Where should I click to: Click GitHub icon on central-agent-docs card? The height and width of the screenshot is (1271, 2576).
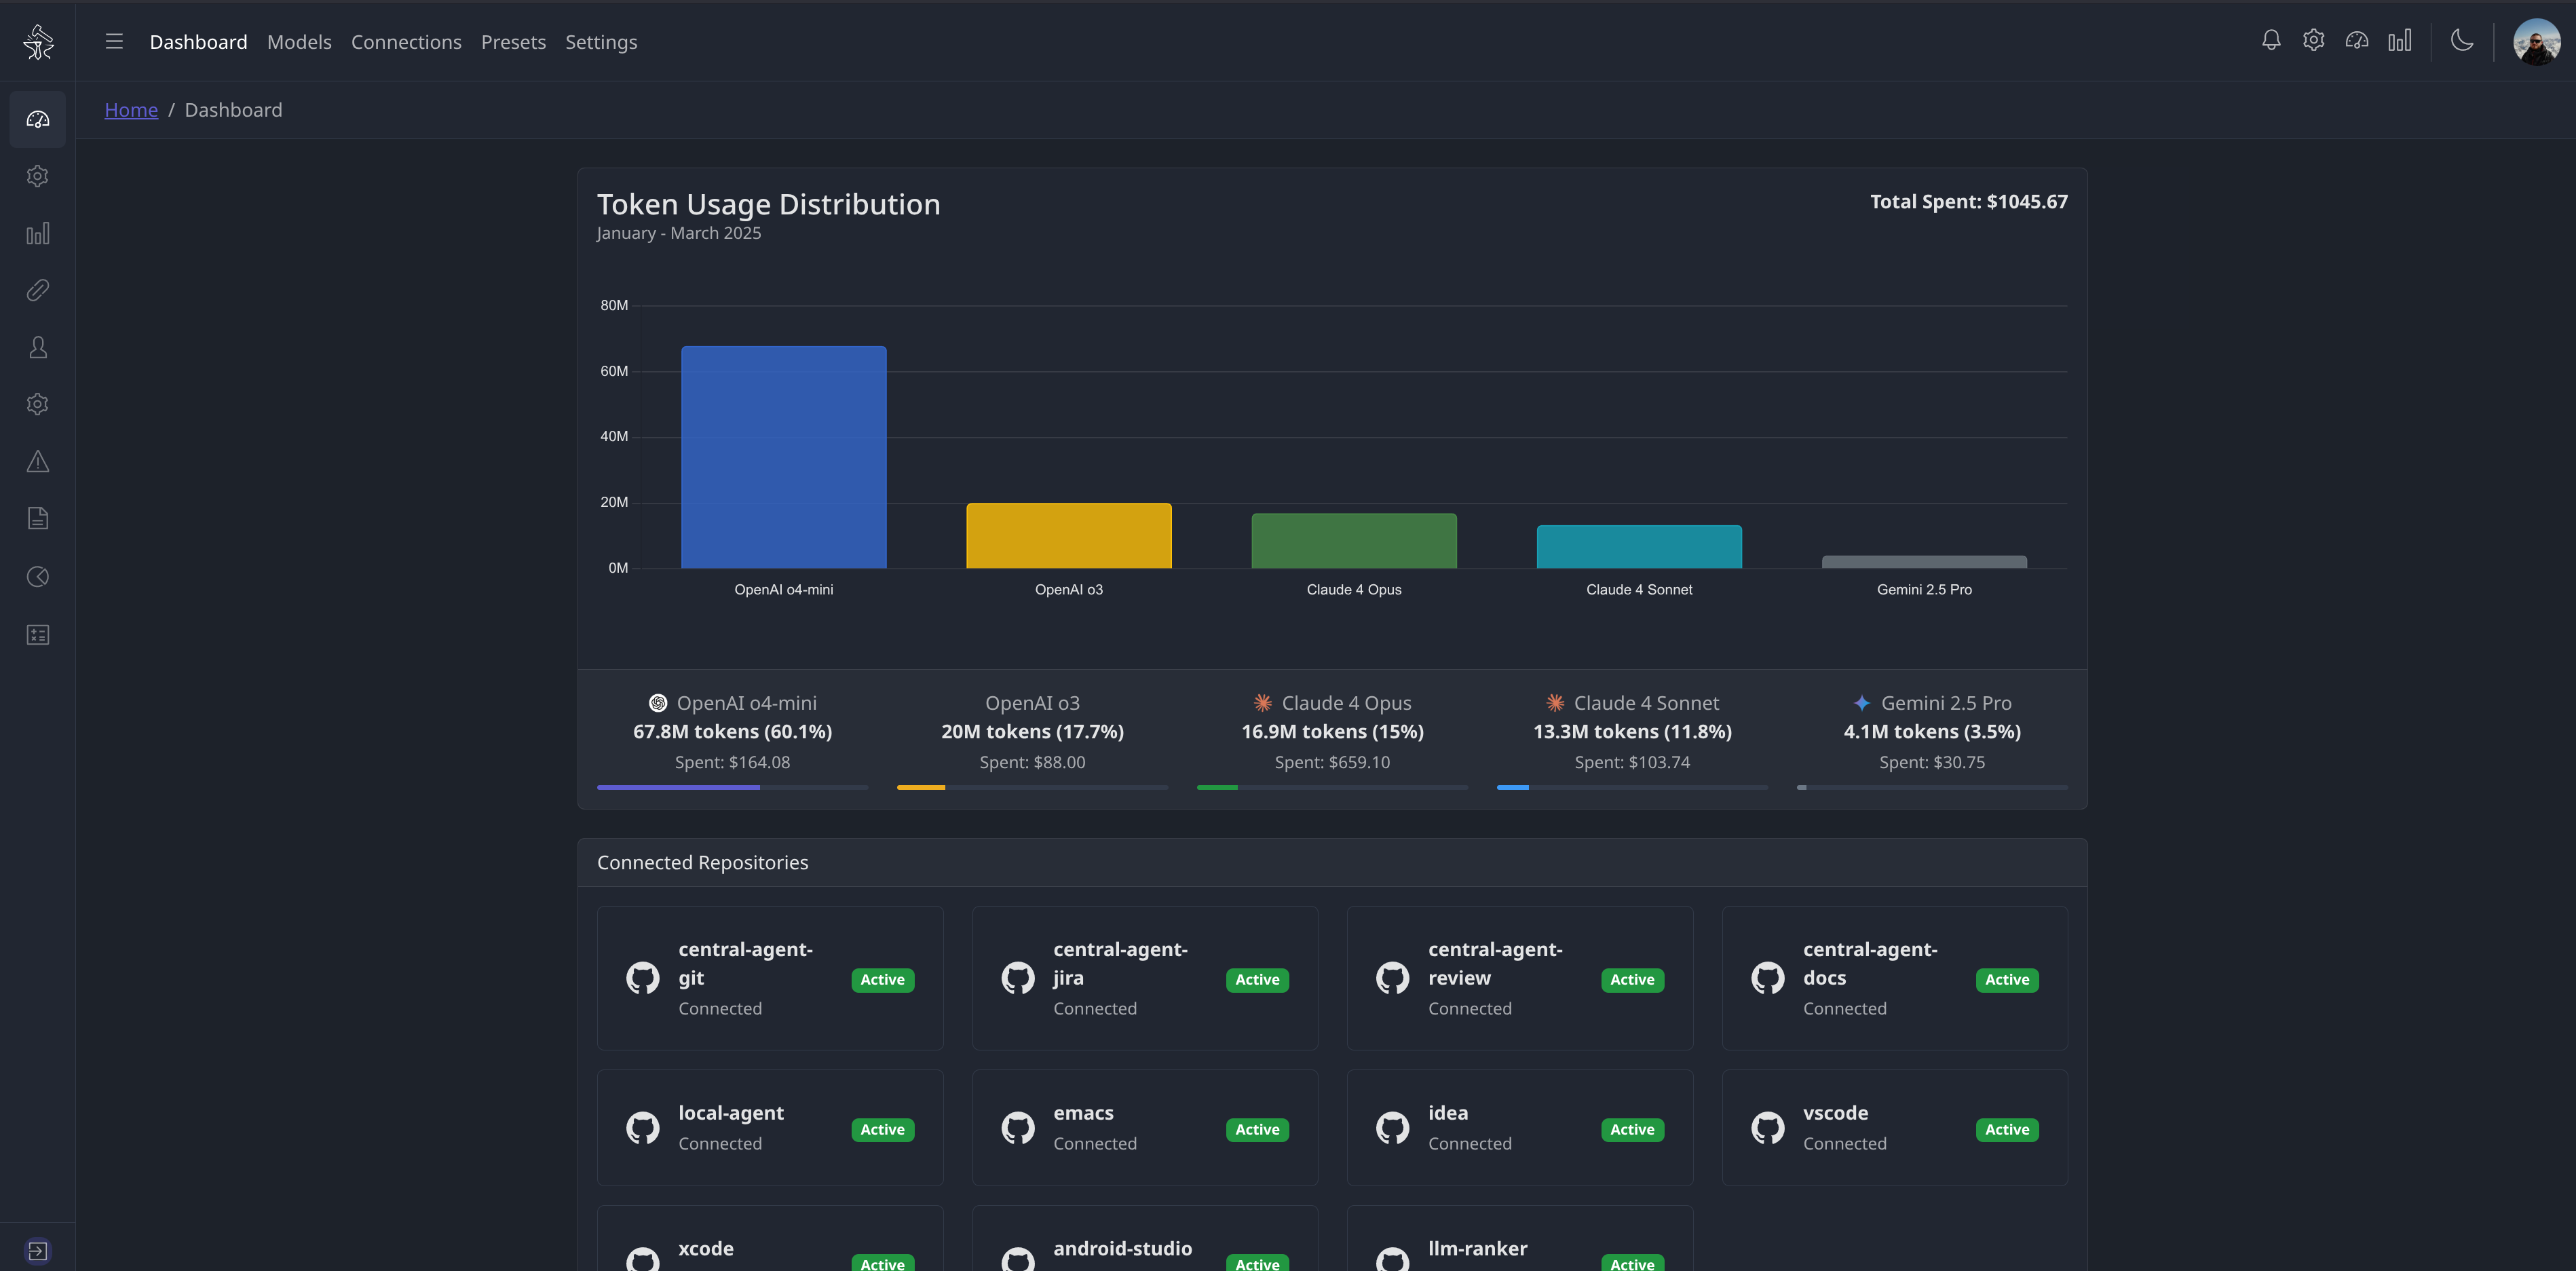tap(1768, 978)
